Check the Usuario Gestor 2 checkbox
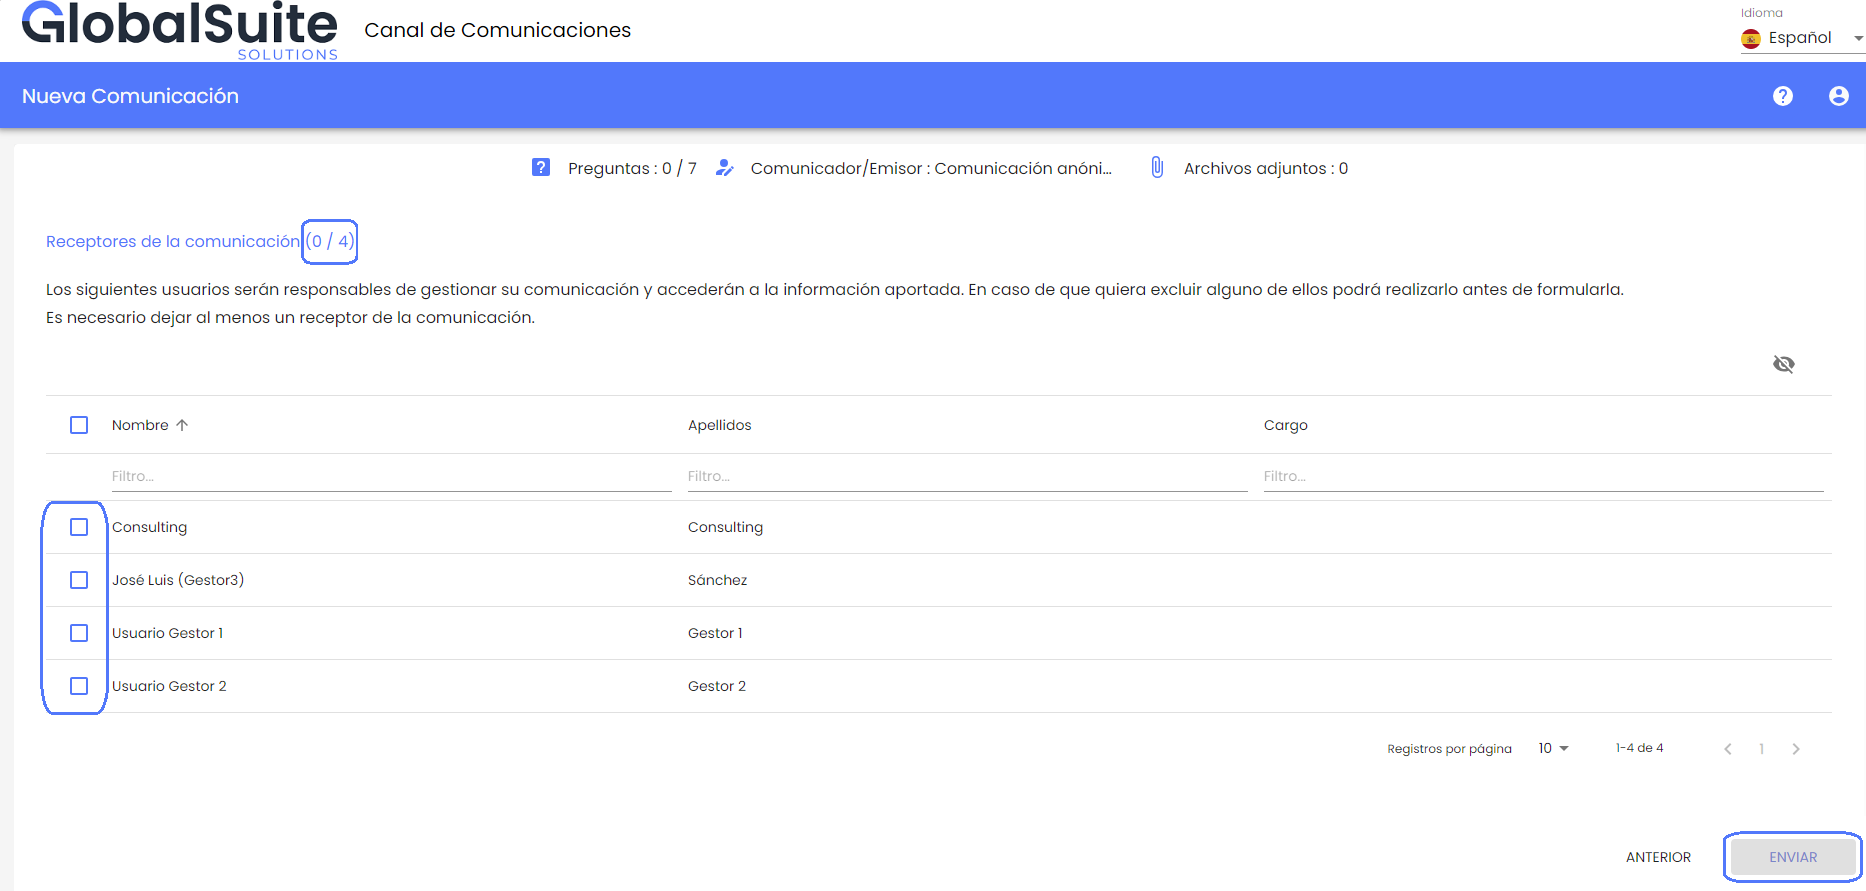This screenshot has height=891, width=1866. [79, 686]
